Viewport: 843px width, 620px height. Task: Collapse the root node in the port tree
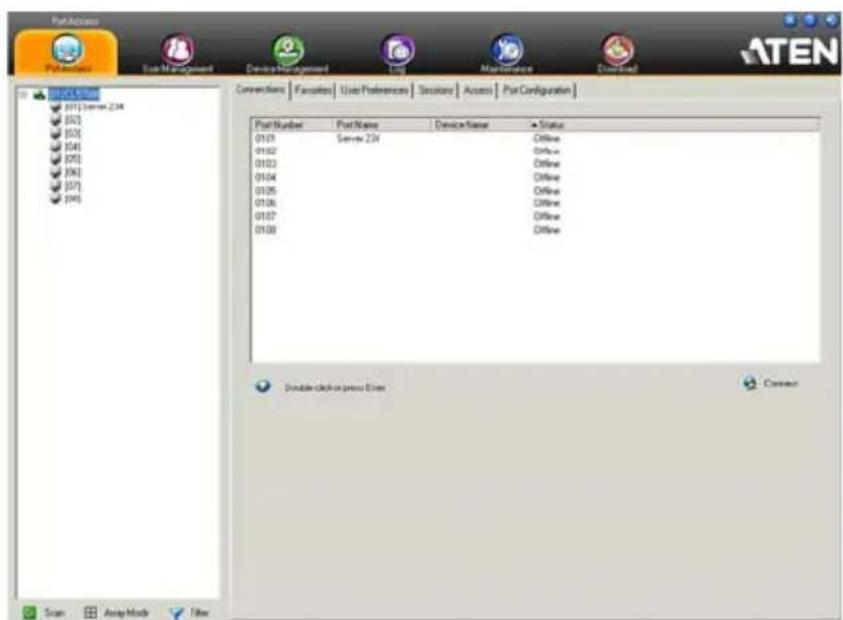tap(23, 95)
